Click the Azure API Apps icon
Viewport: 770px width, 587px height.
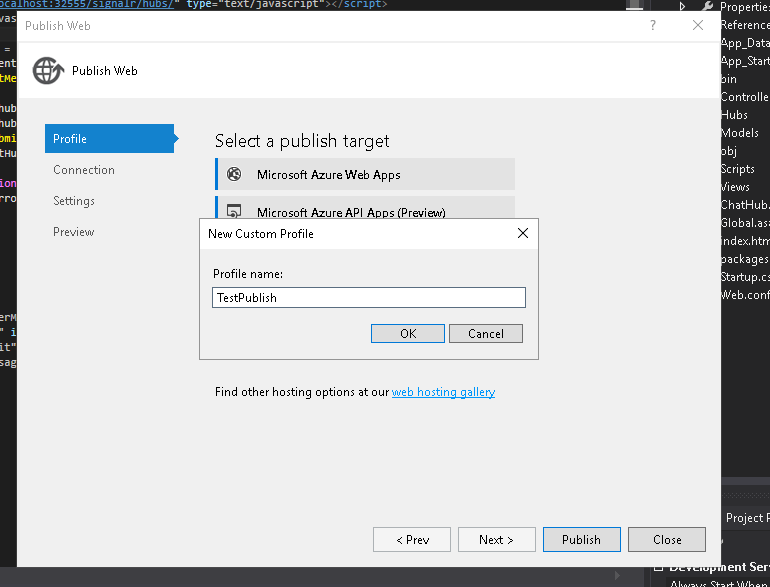click(234, 211)
